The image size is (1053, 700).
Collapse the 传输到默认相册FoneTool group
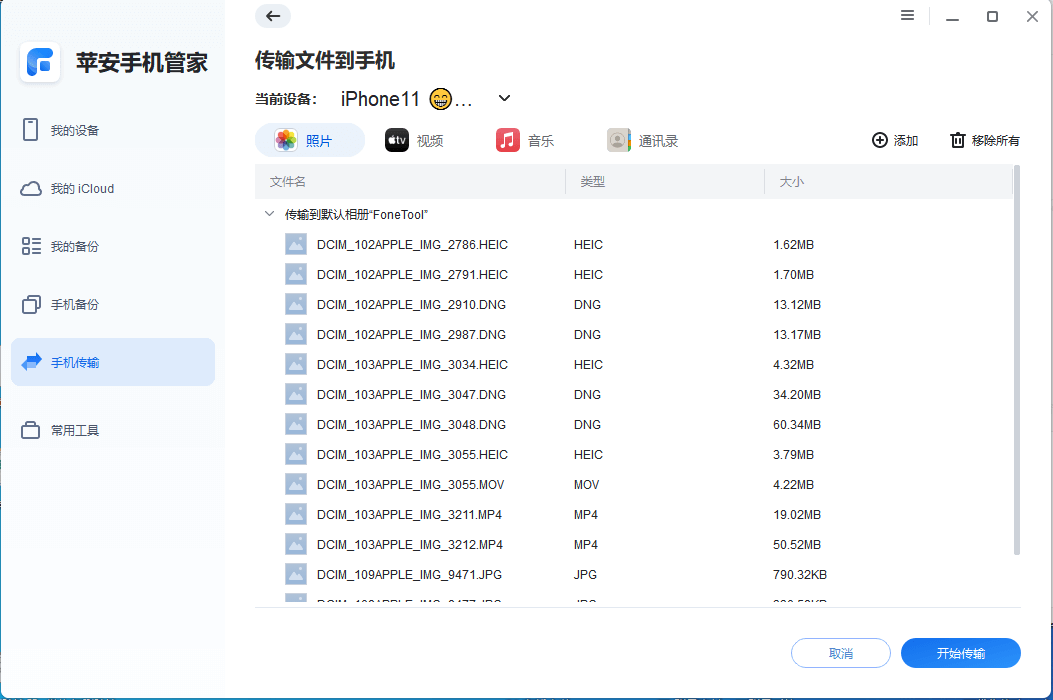coord(268,213)
